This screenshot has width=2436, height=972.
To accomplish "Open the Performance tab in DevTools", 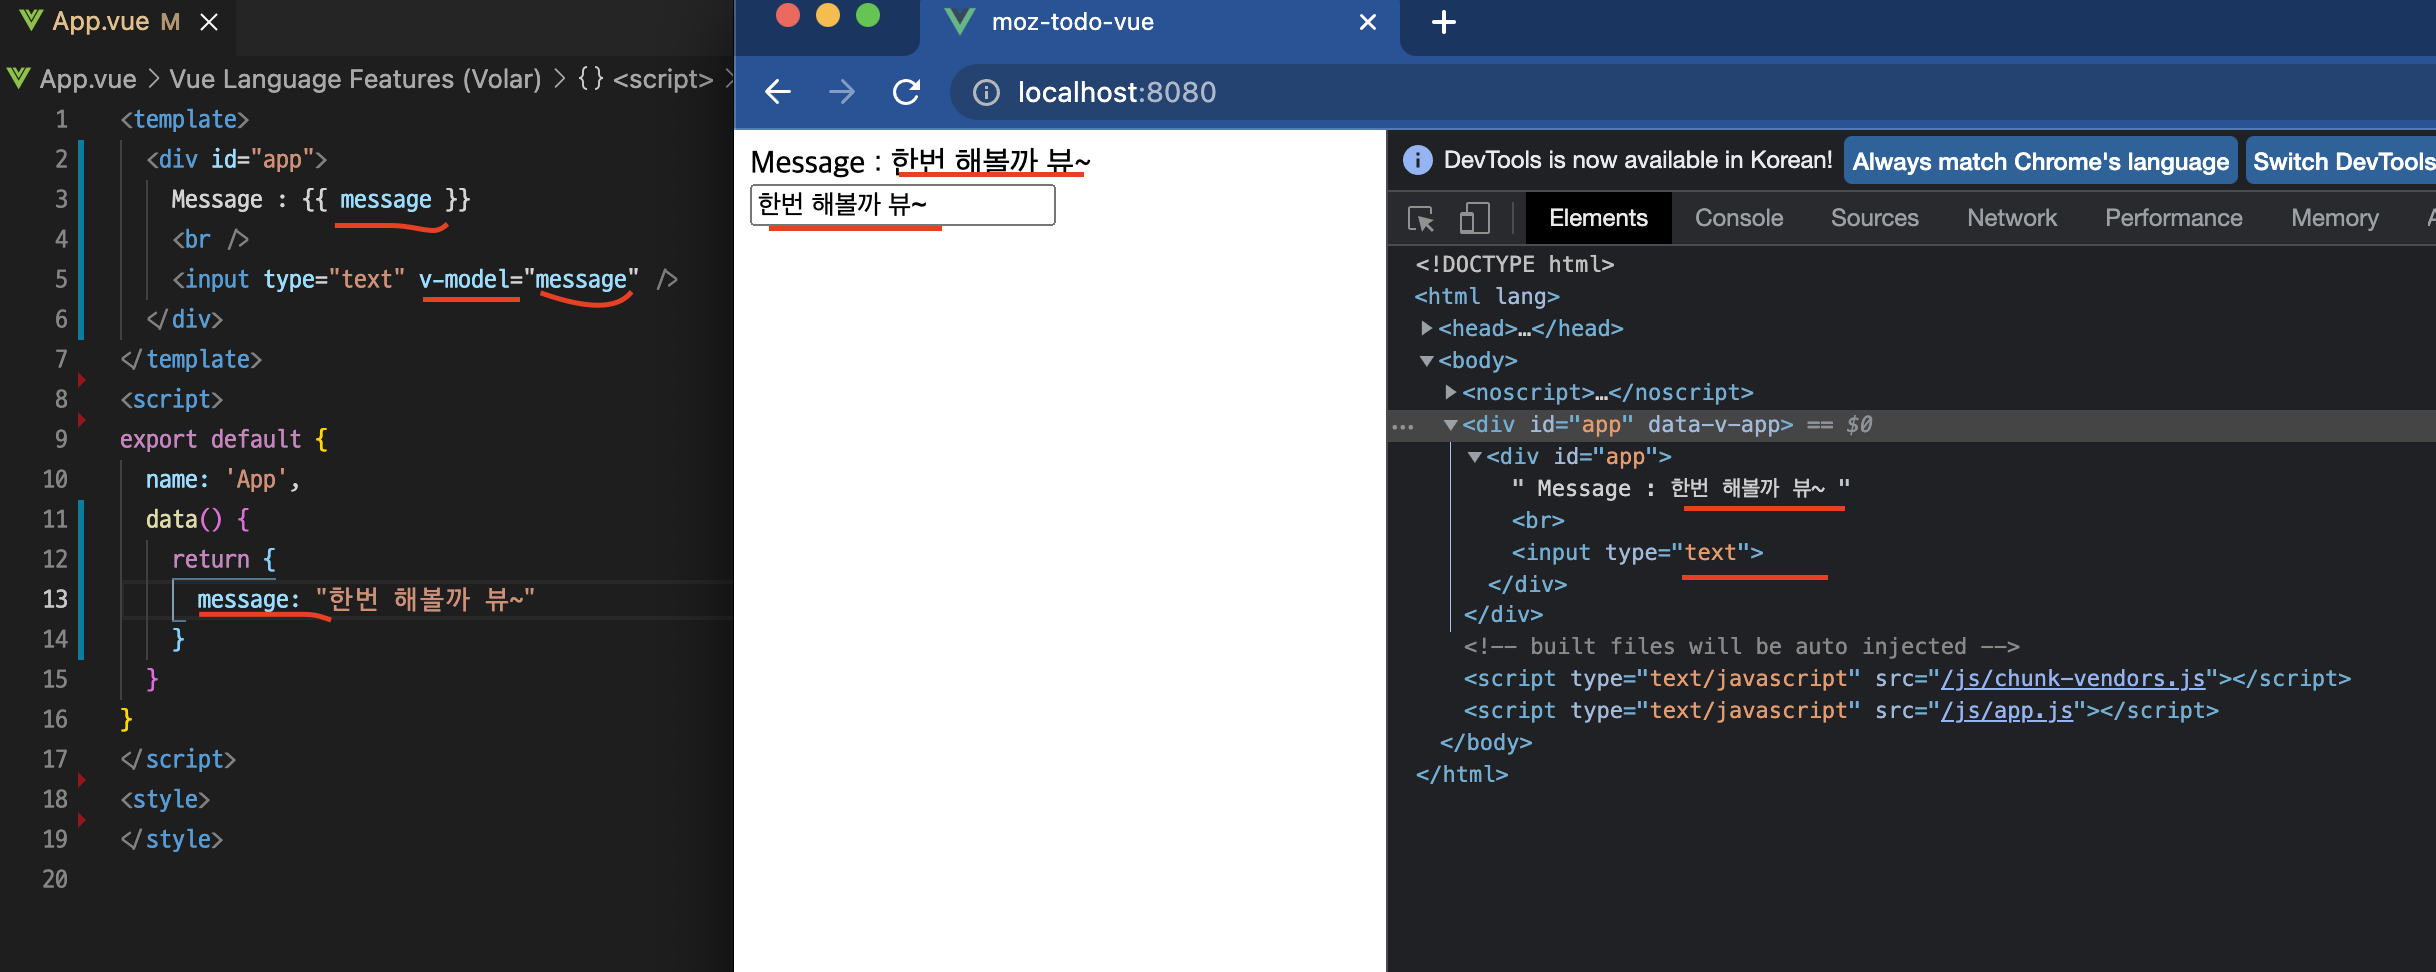I will [x=2173, y=218].
